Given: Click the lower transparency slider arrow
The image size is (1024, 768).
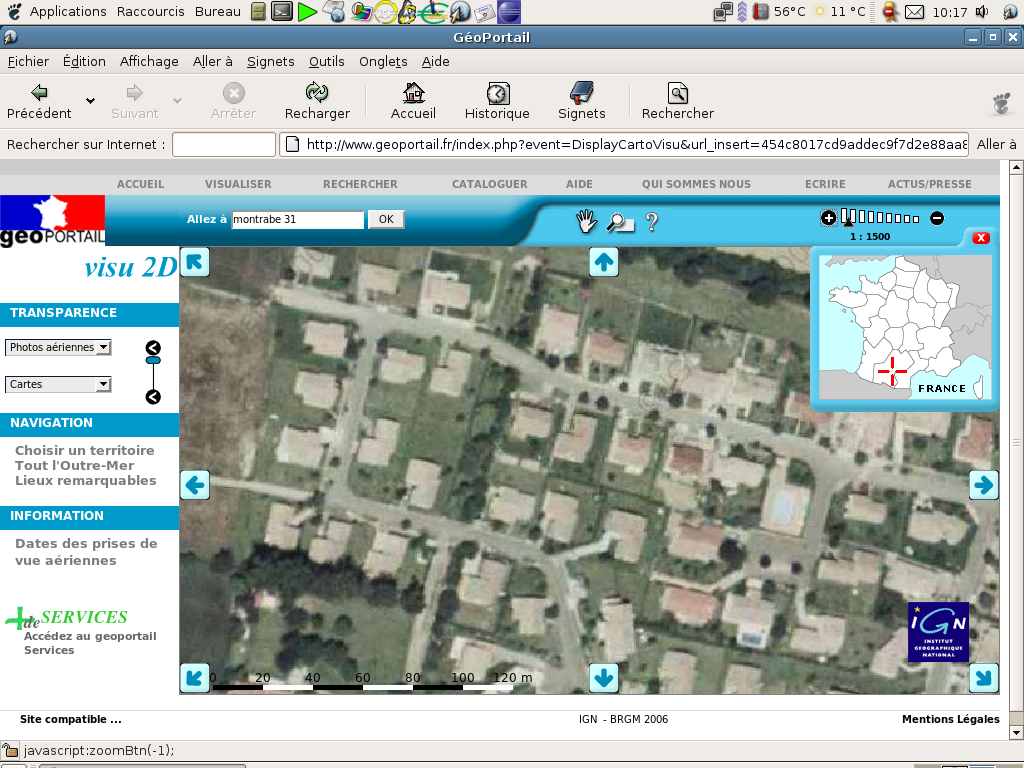Looking at the screenshot, I should pos(153,396).
